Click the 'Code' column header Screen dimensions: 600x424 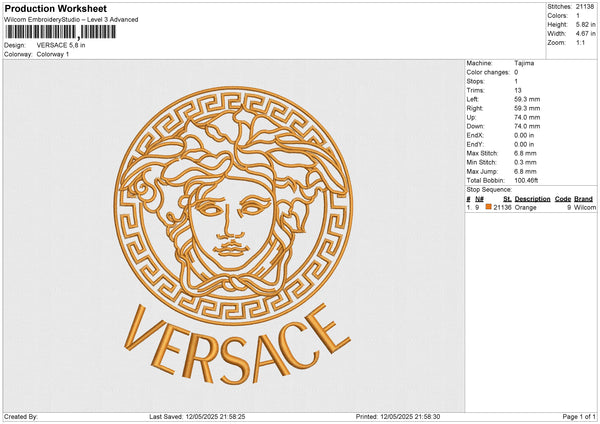[562, 199]
